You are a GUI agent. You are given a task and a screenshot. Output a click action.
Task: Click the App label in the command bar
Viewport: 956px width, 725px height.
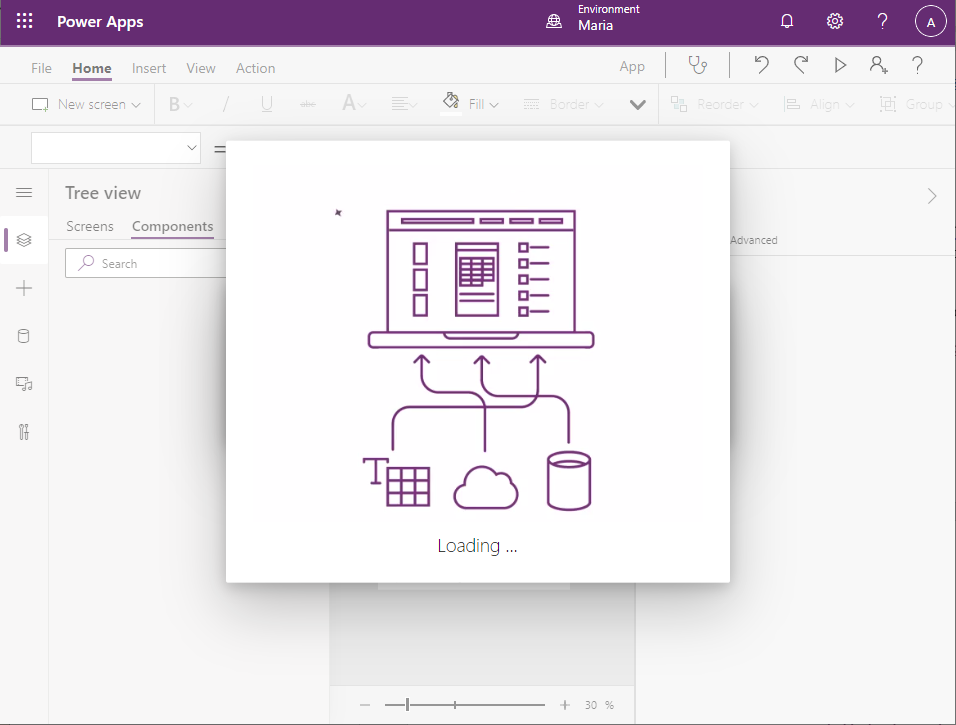click(632, 66)
